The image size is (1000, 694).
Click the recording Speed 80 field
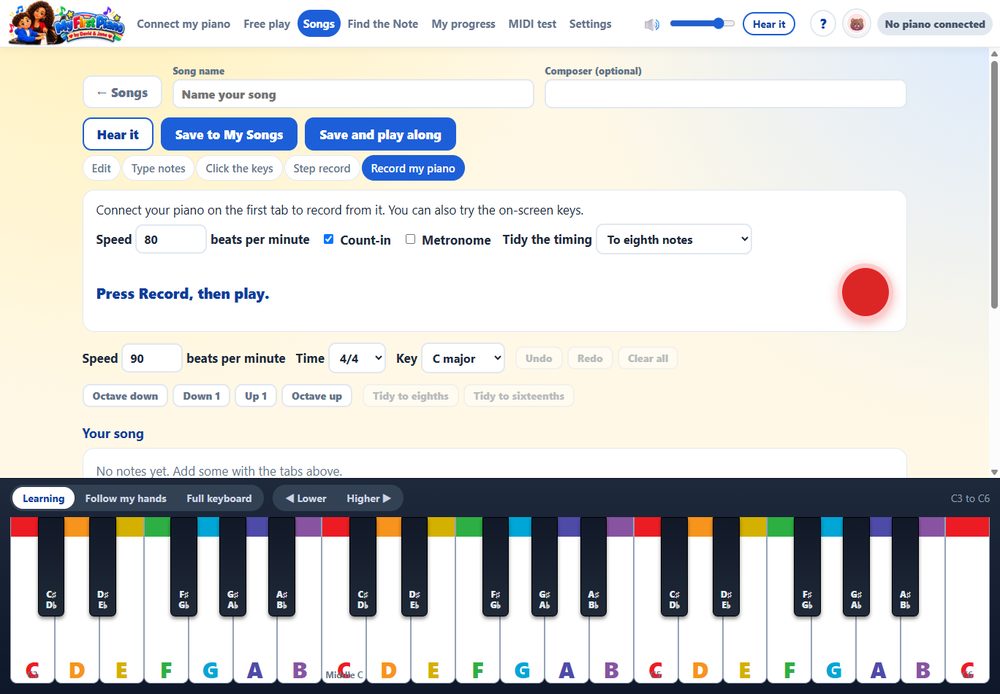point(171,239)
